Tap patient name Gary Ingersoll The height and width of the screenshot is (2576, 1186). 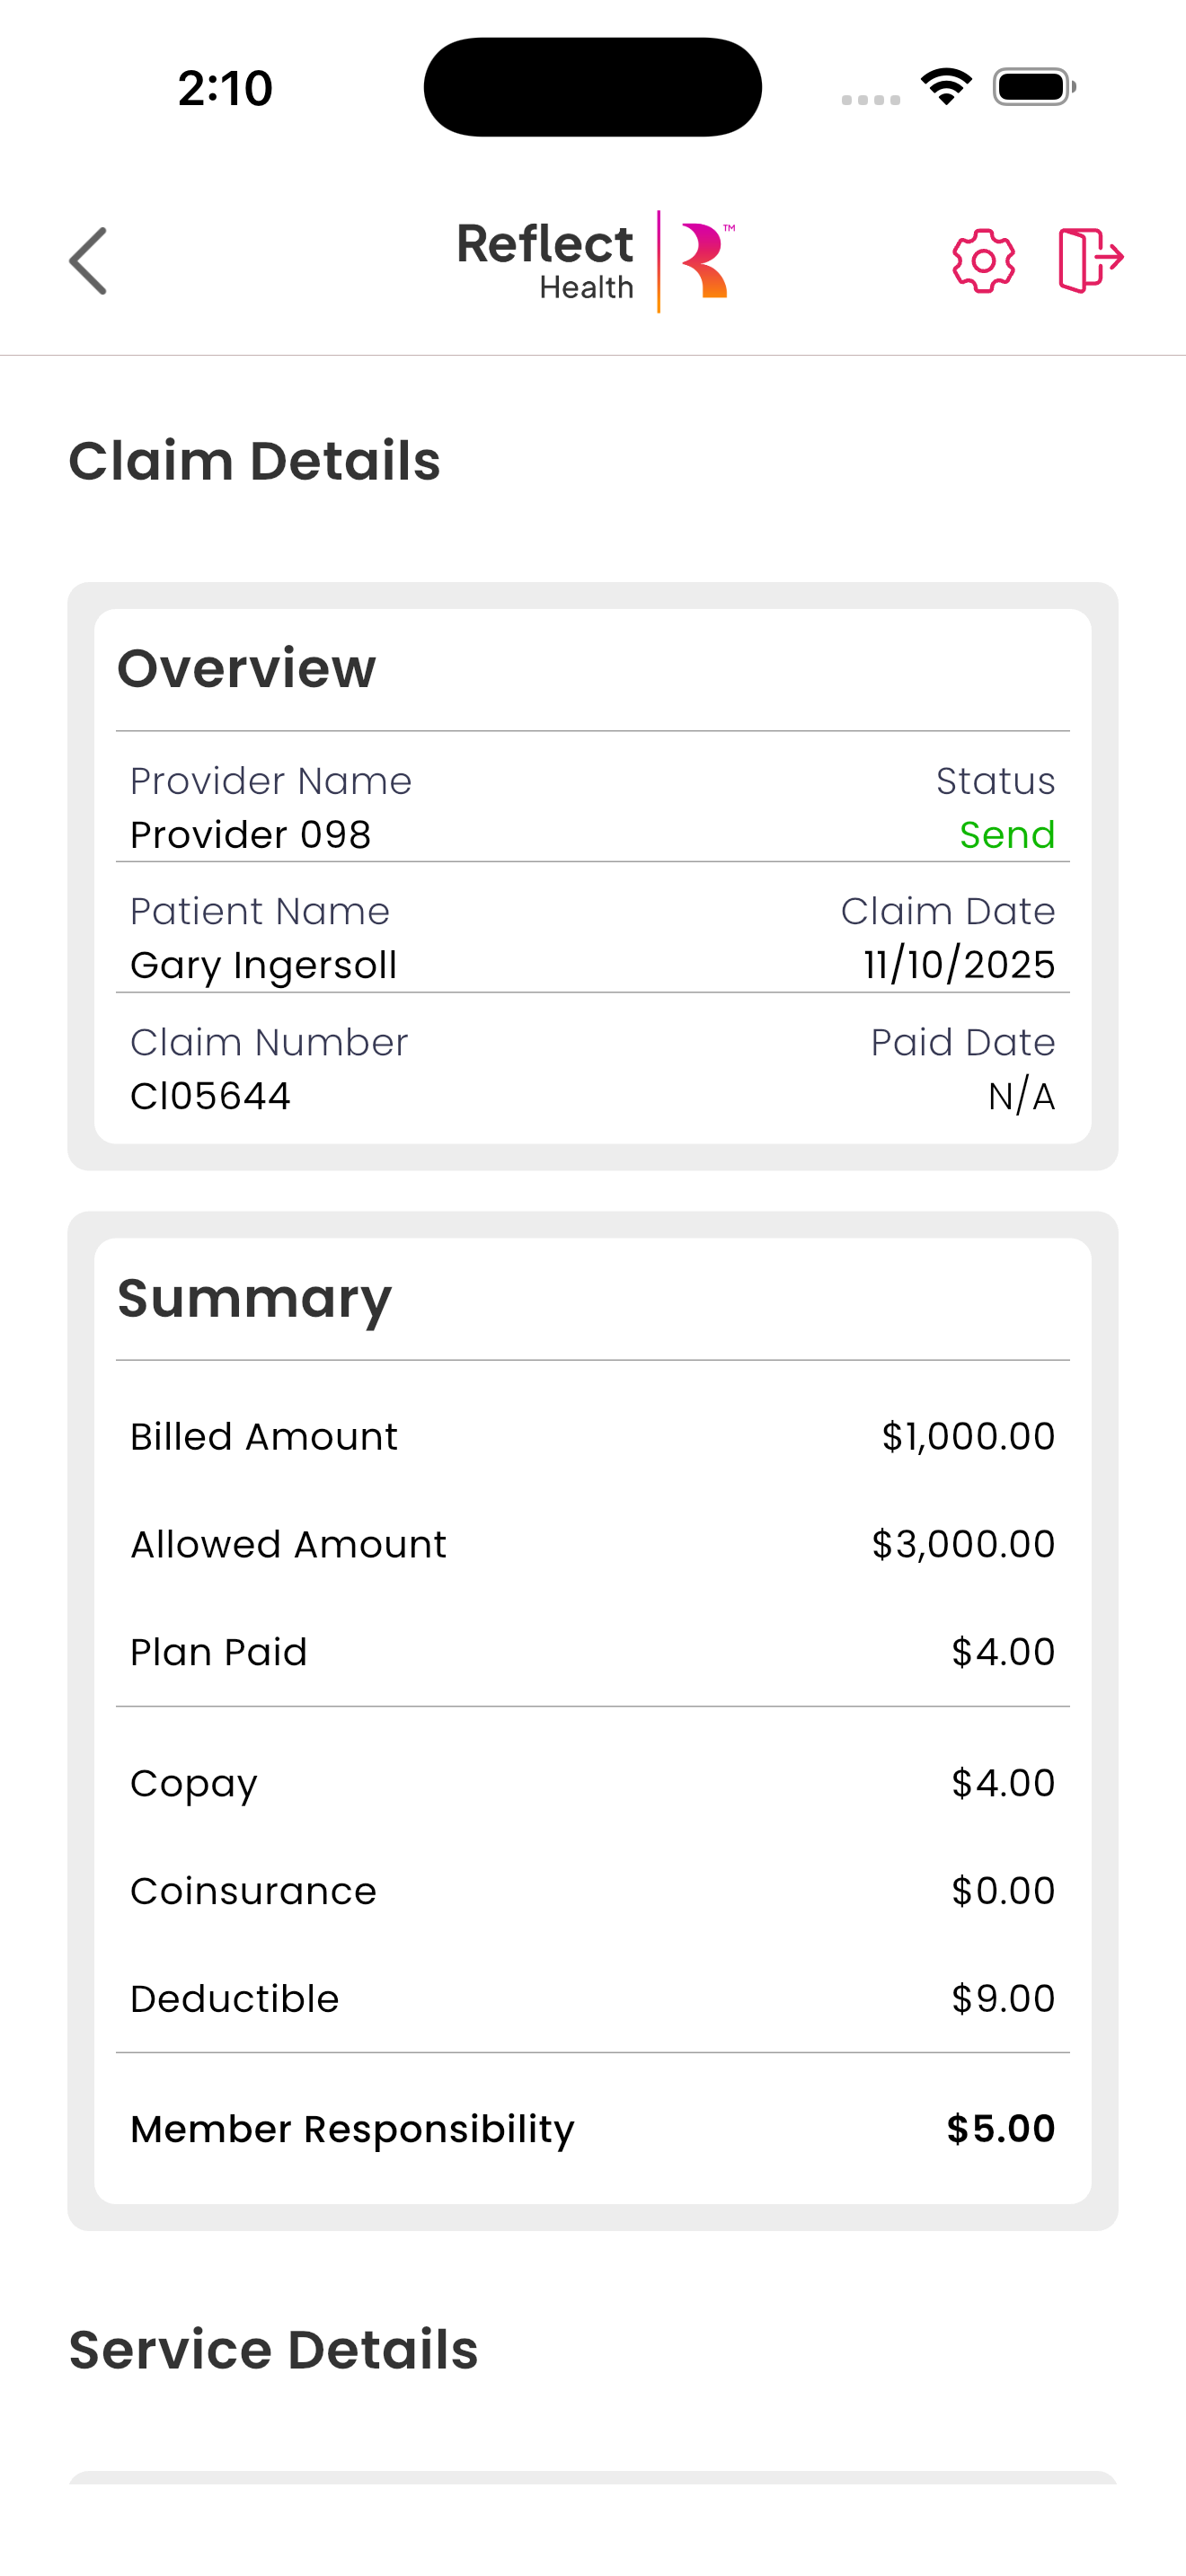click(x=264, y=965)
